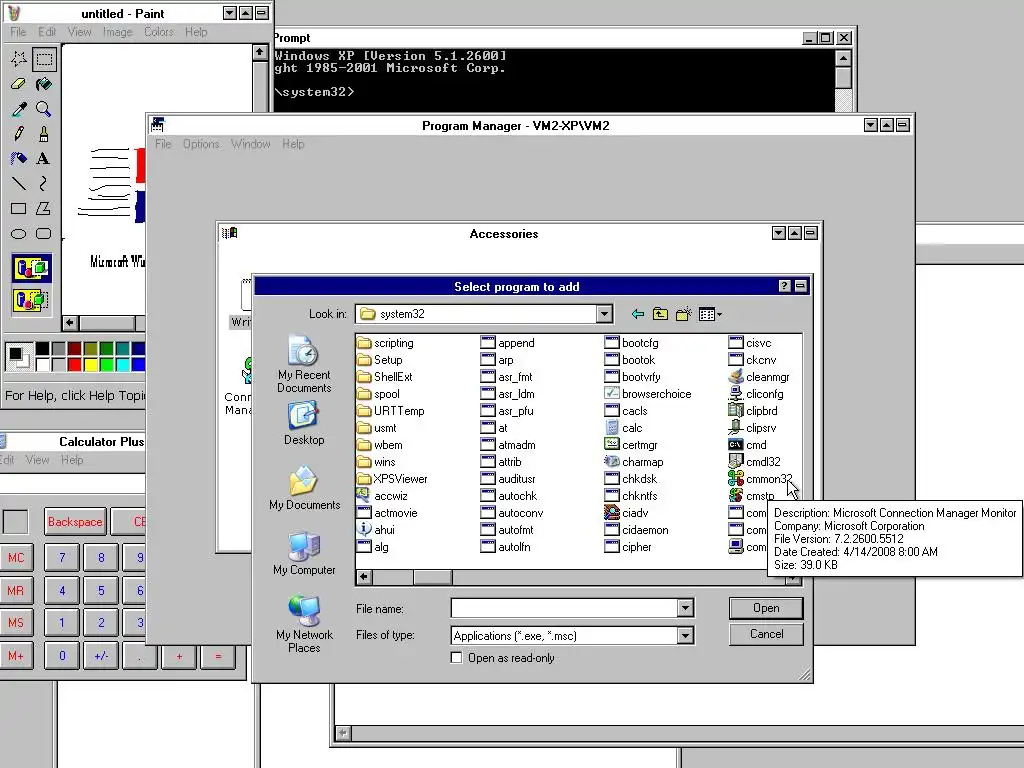Pick the black color swatch in Paint
Screen dimensions: 1024x768
[x=42, y=349]
